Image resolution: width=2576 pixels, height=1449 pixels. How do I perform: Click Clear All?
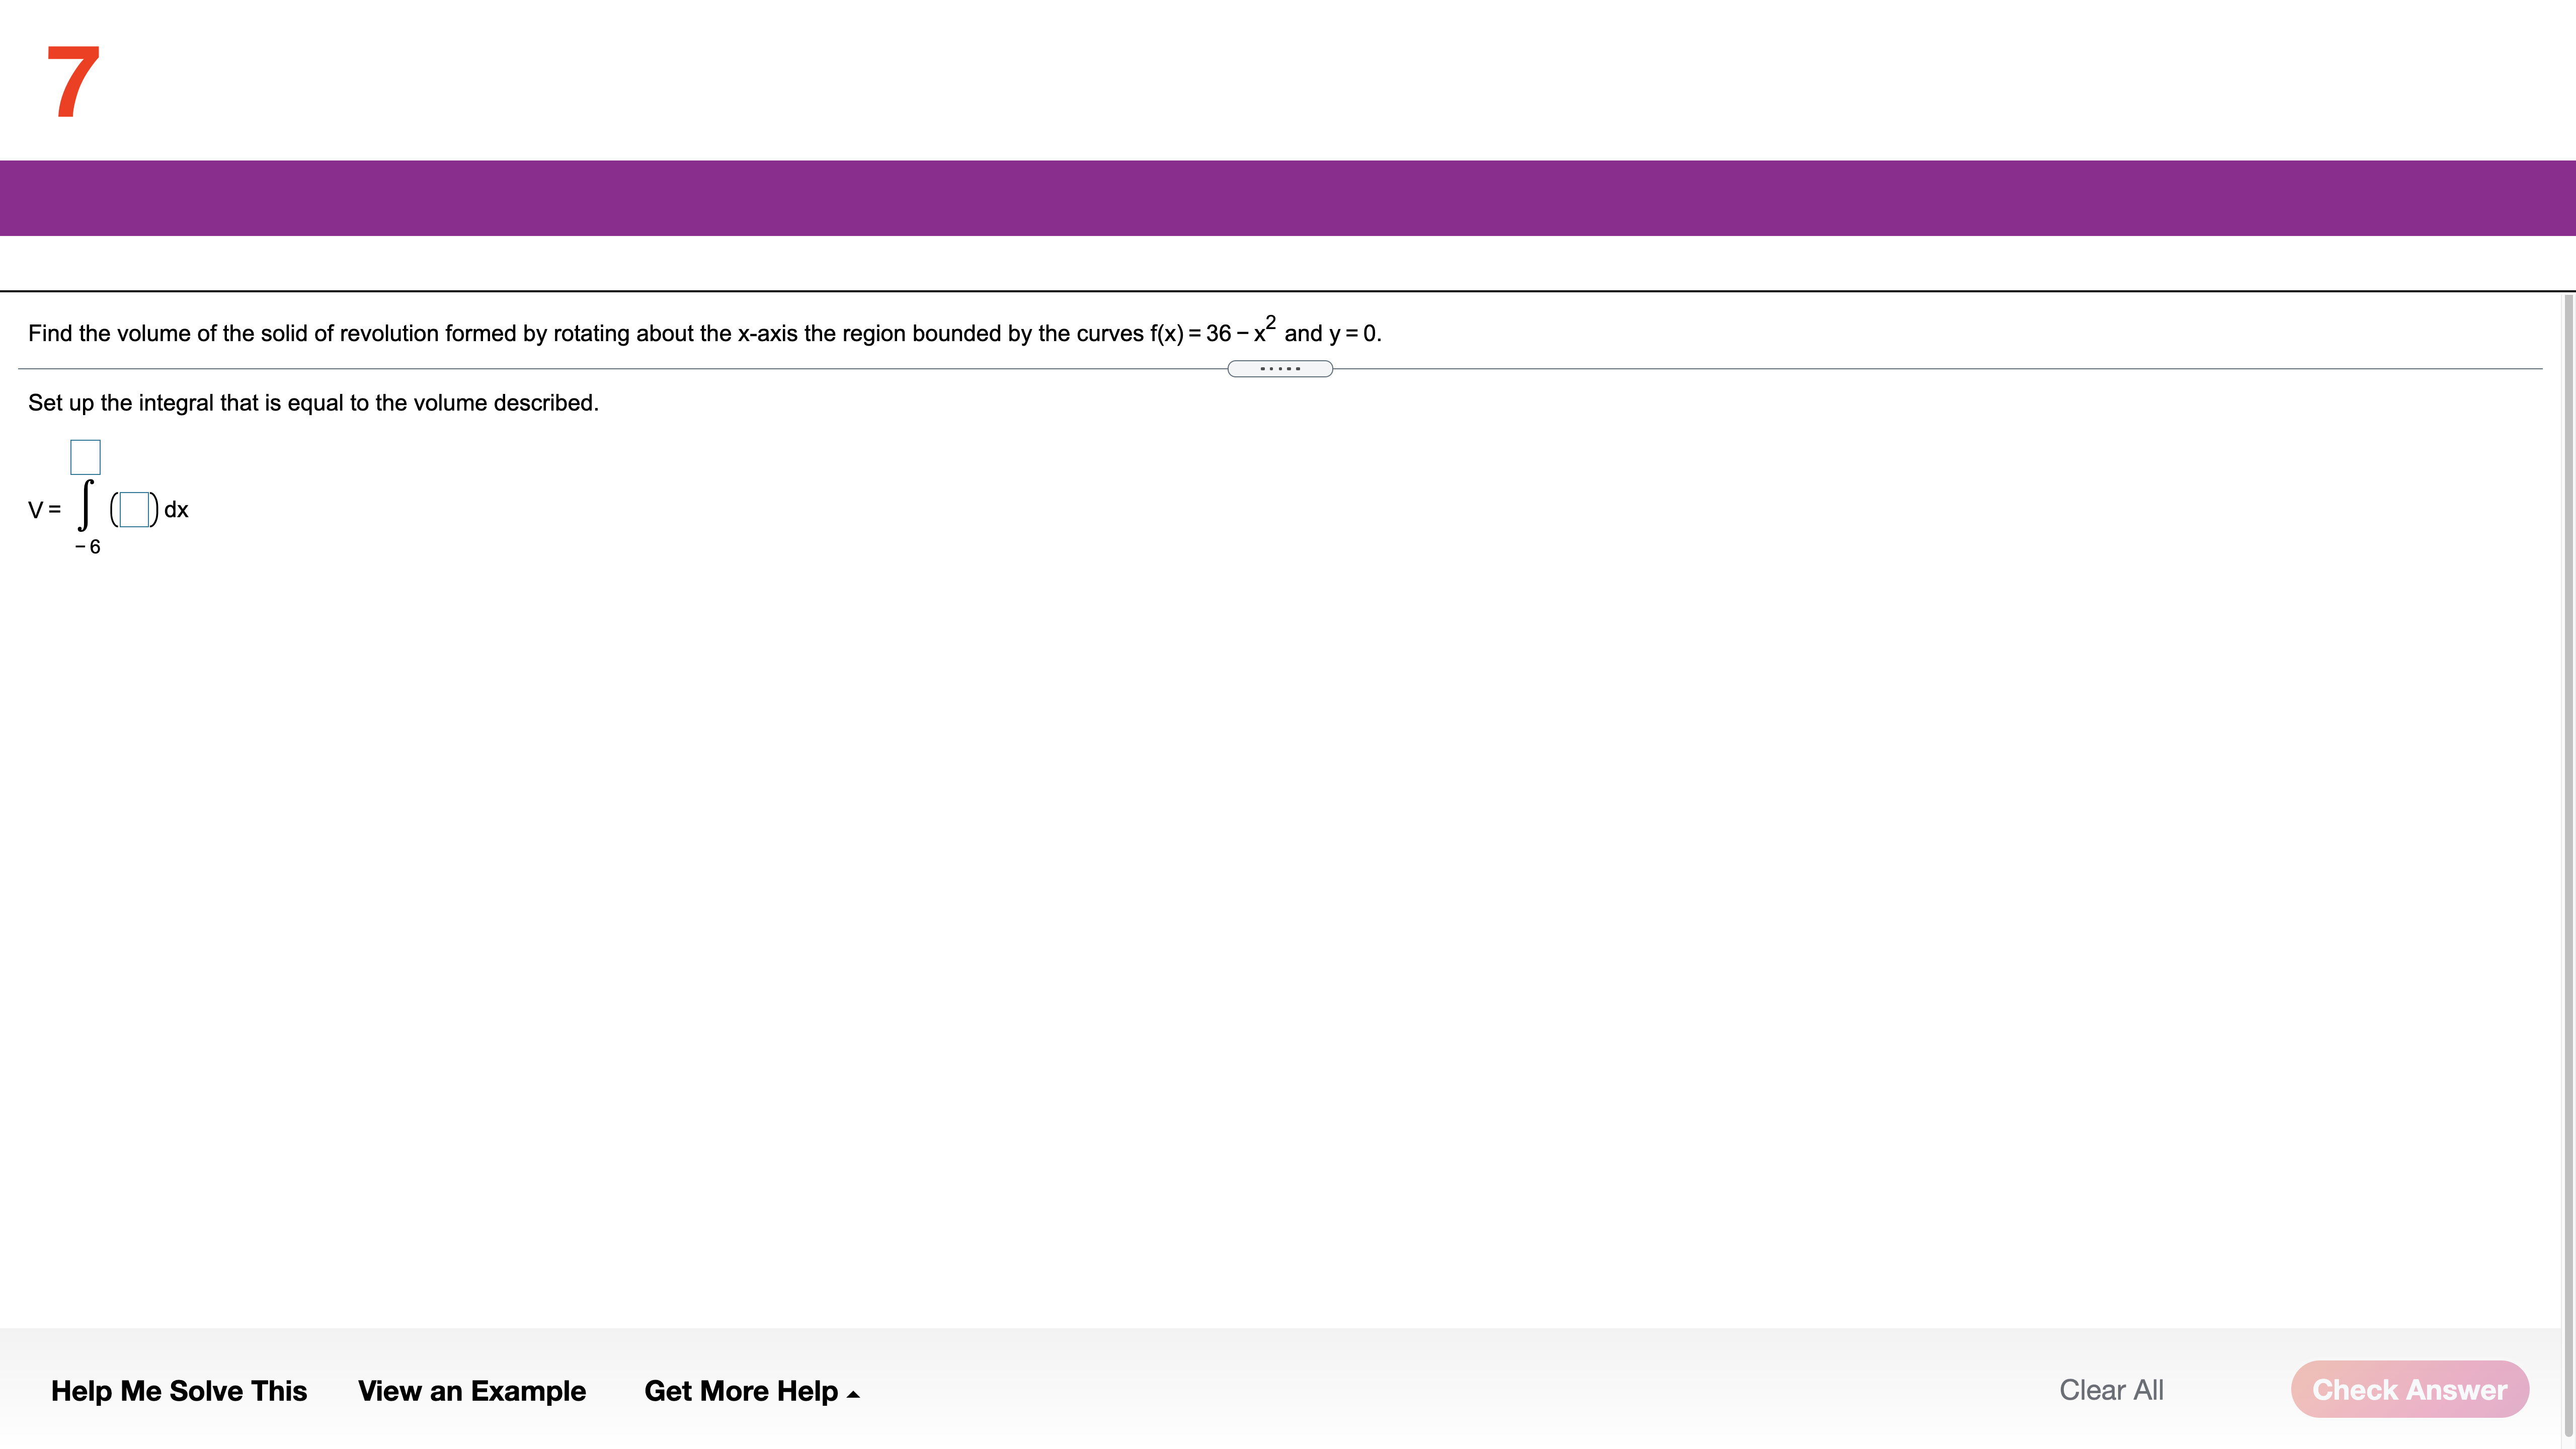tap(2111, 1390)
